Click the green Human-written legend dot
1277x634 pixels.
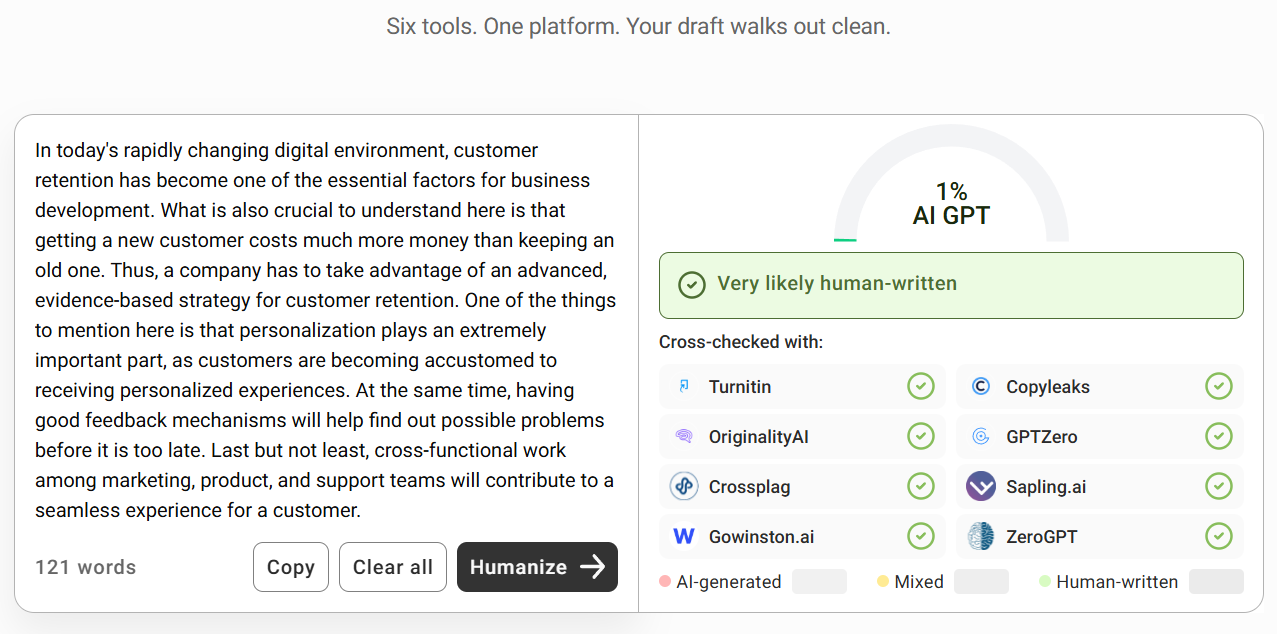[x=1044, y=581]
